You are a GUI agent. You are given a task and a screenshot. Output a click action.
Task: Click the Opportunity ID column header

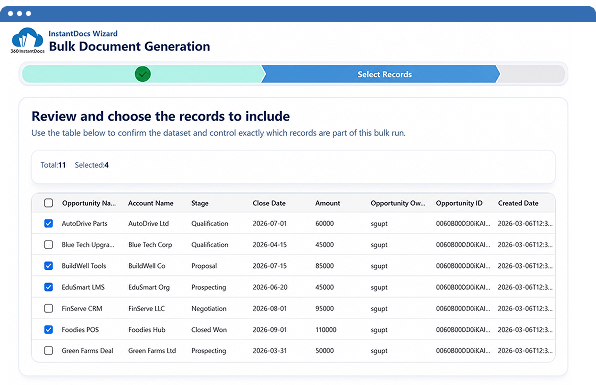click(x=459, y=203)
